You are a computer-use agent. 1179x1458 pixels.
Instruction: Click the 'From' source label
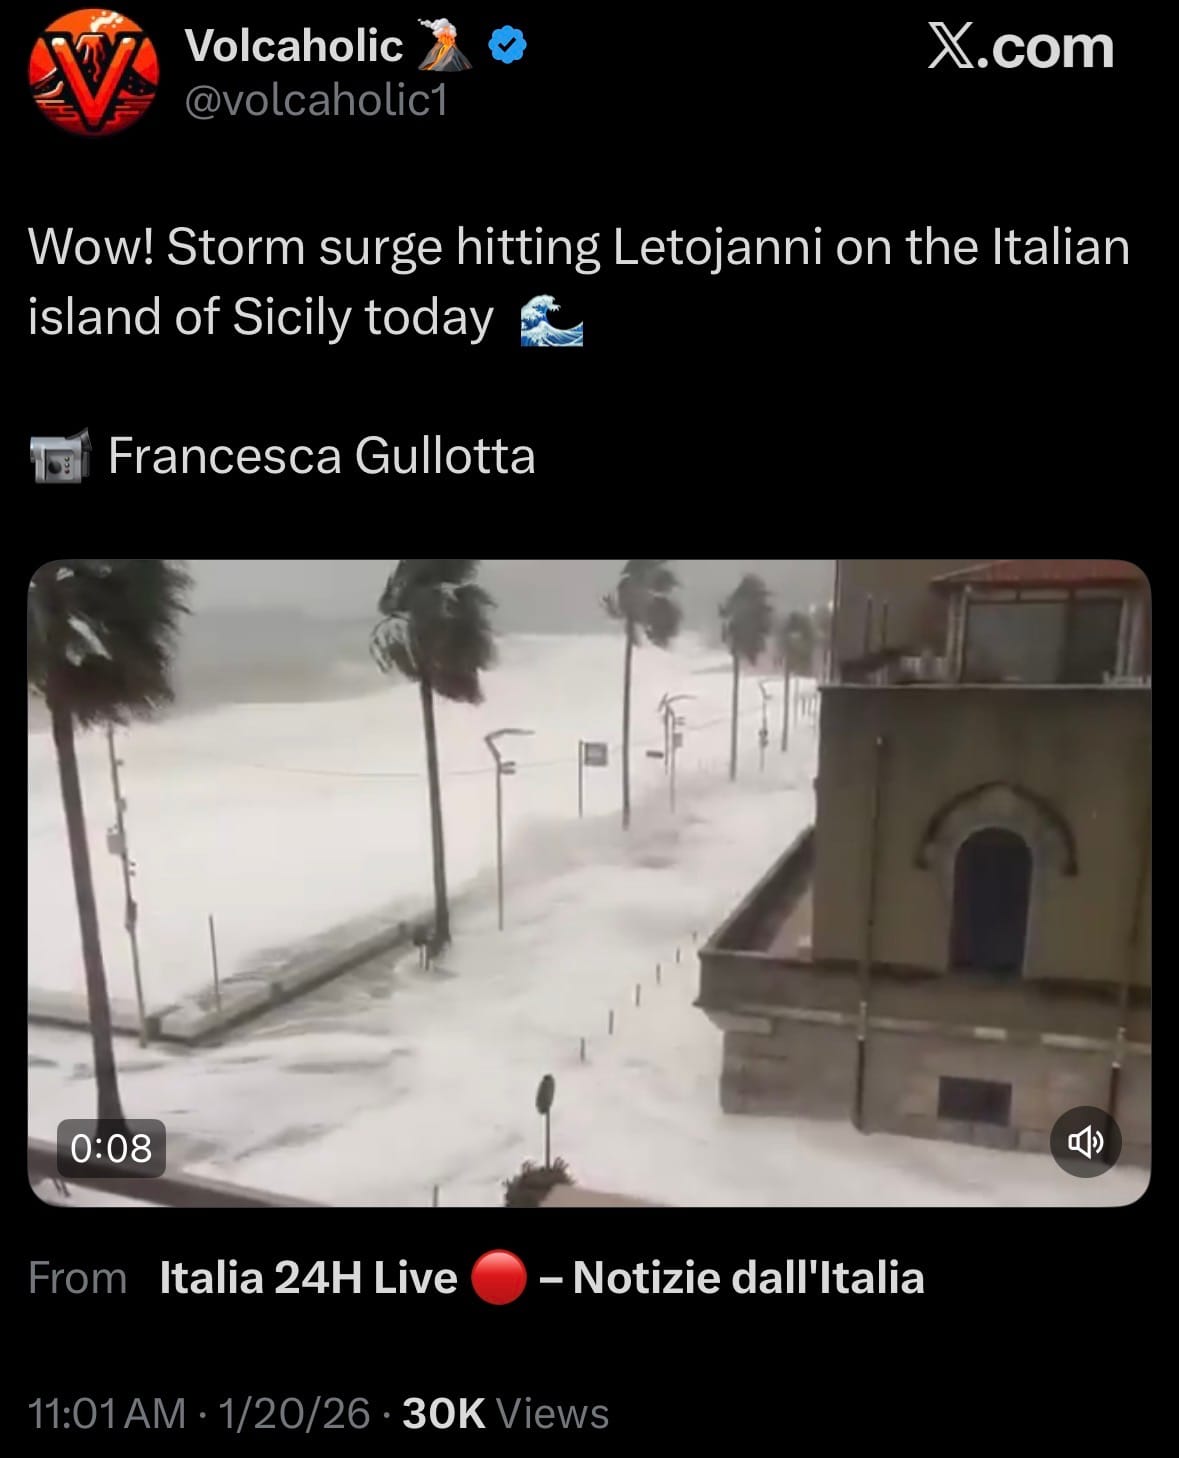[77, 1278]
